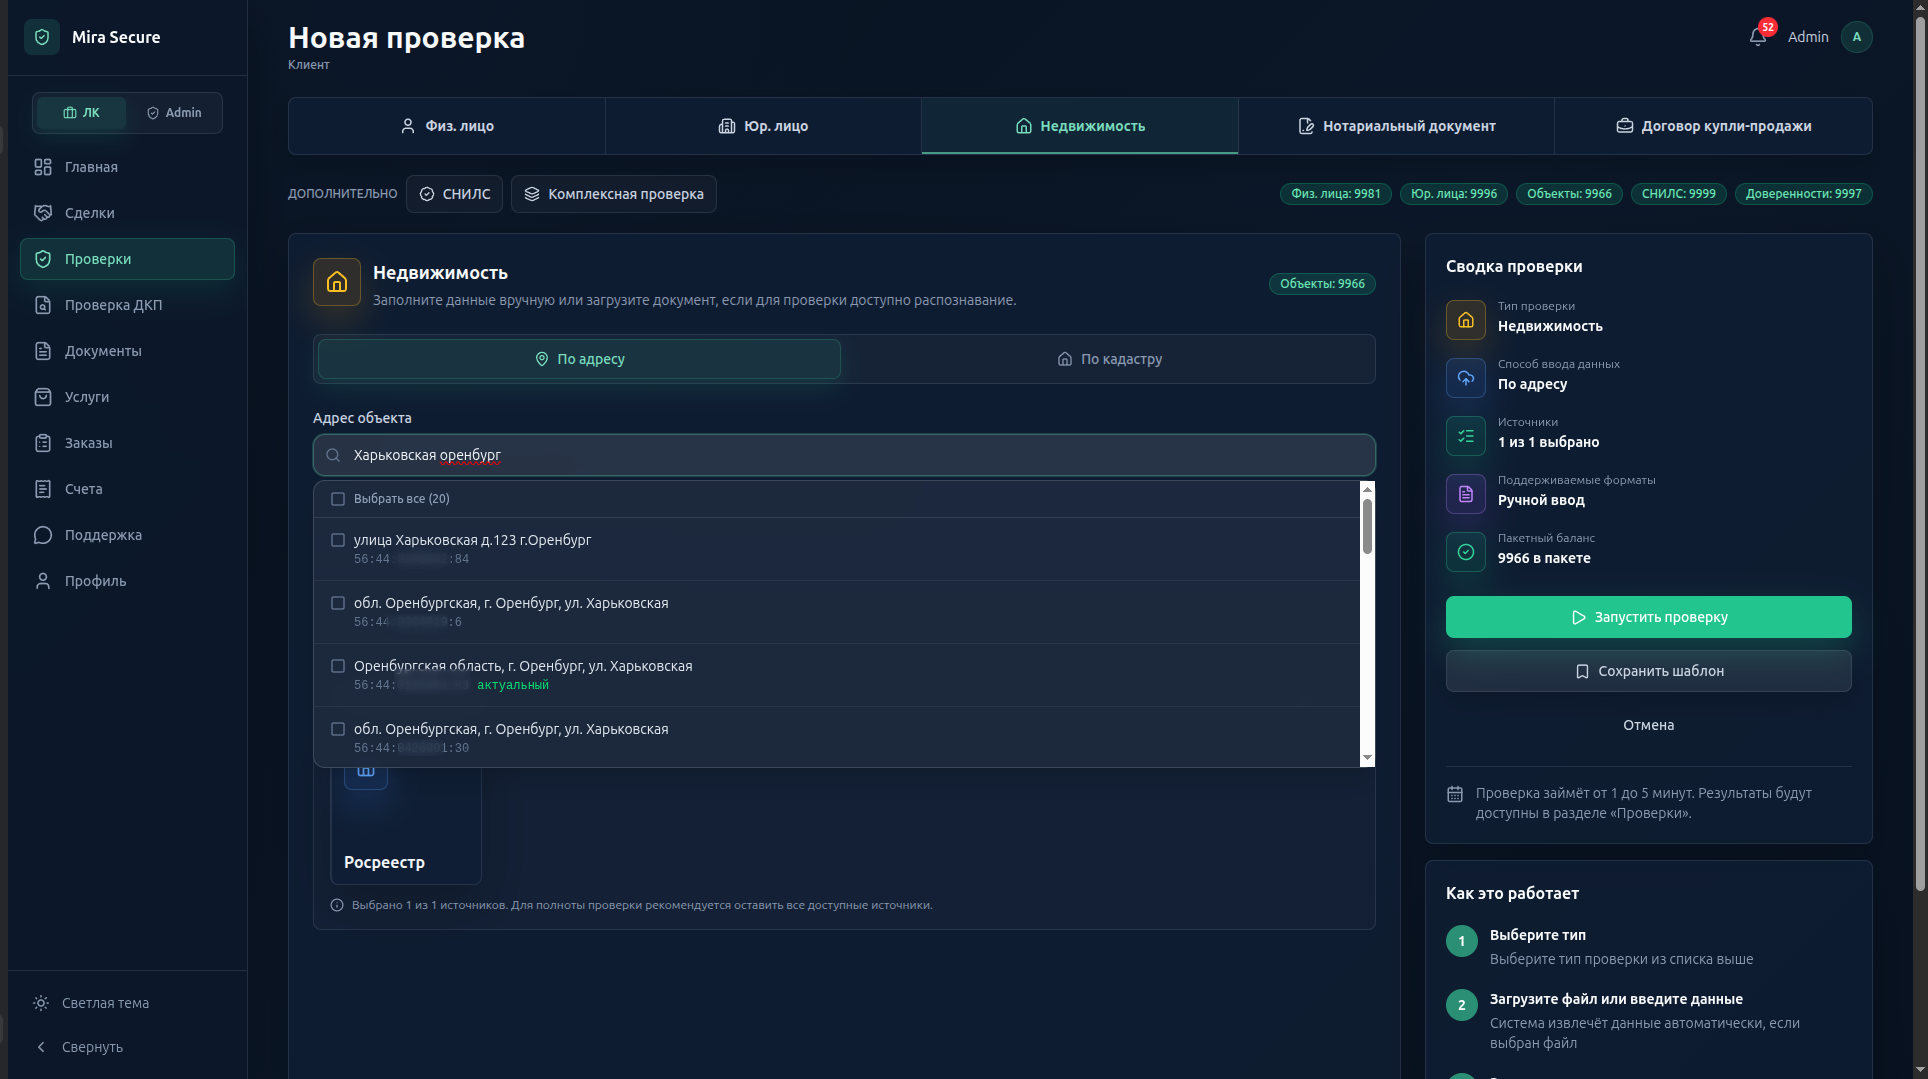The height and width of the screenshot is (1079, 1928).
Task: Check улица Харьковская д.123 г.Оренбург result
Action: [x=338, y=540]
